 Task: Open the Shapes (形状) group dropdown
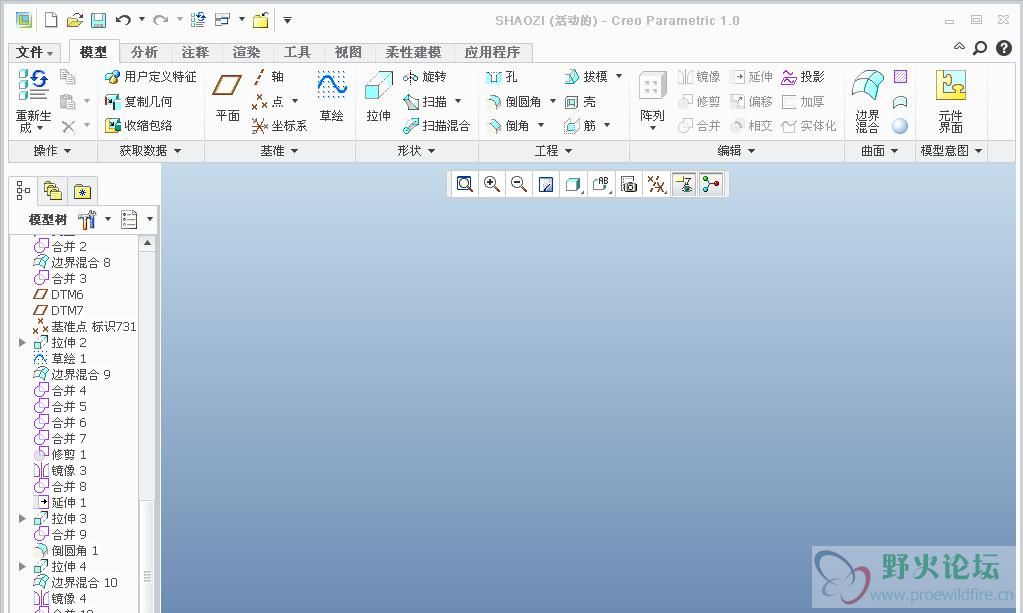[x=416, y=151]
